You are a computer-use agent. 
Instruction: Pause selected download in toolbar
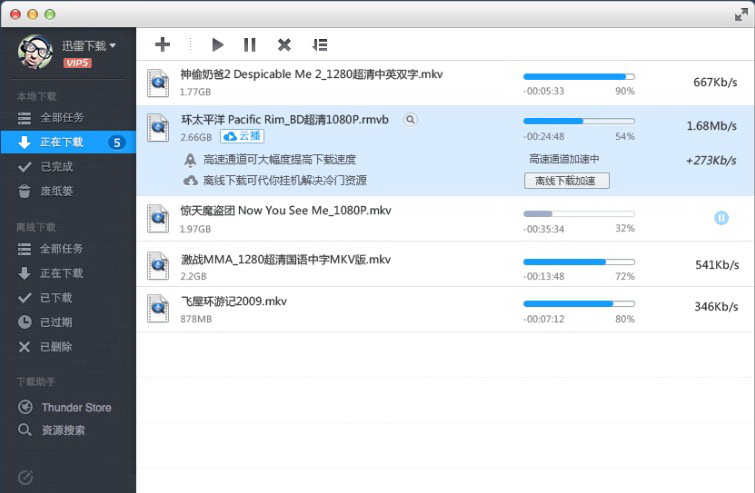point(249,45)
